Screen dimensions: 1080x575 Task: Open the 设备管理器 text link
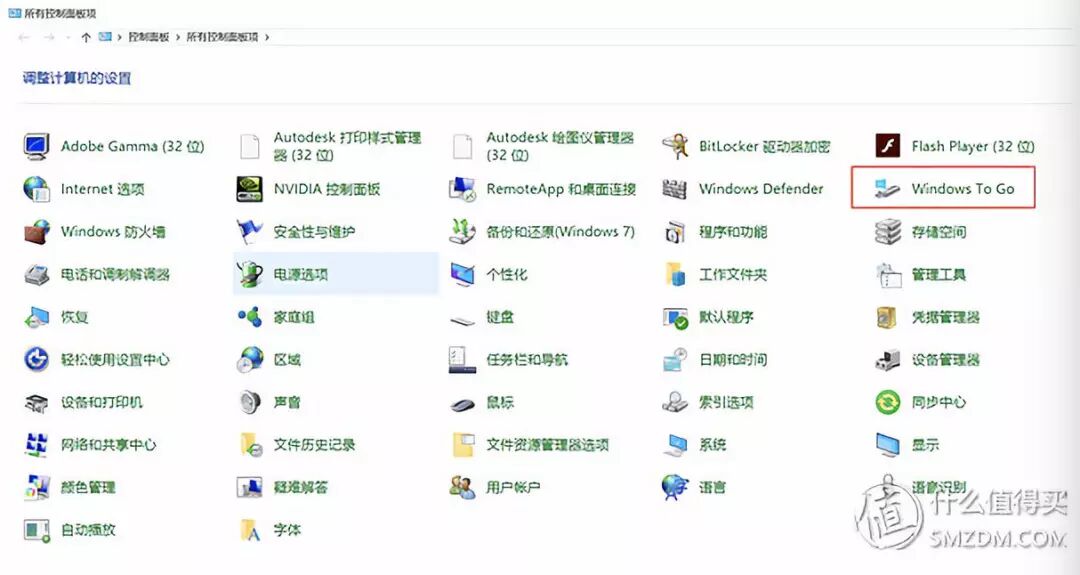945,359
